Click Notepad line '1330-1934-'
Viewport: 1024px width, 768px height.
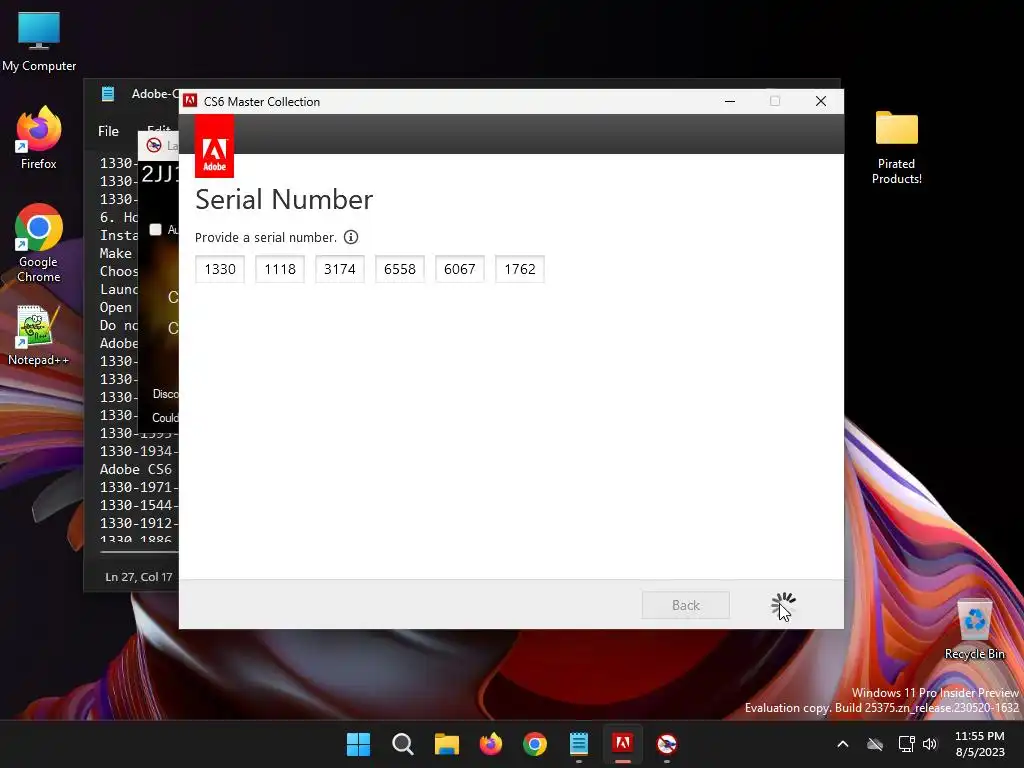[x=138, y=451]
